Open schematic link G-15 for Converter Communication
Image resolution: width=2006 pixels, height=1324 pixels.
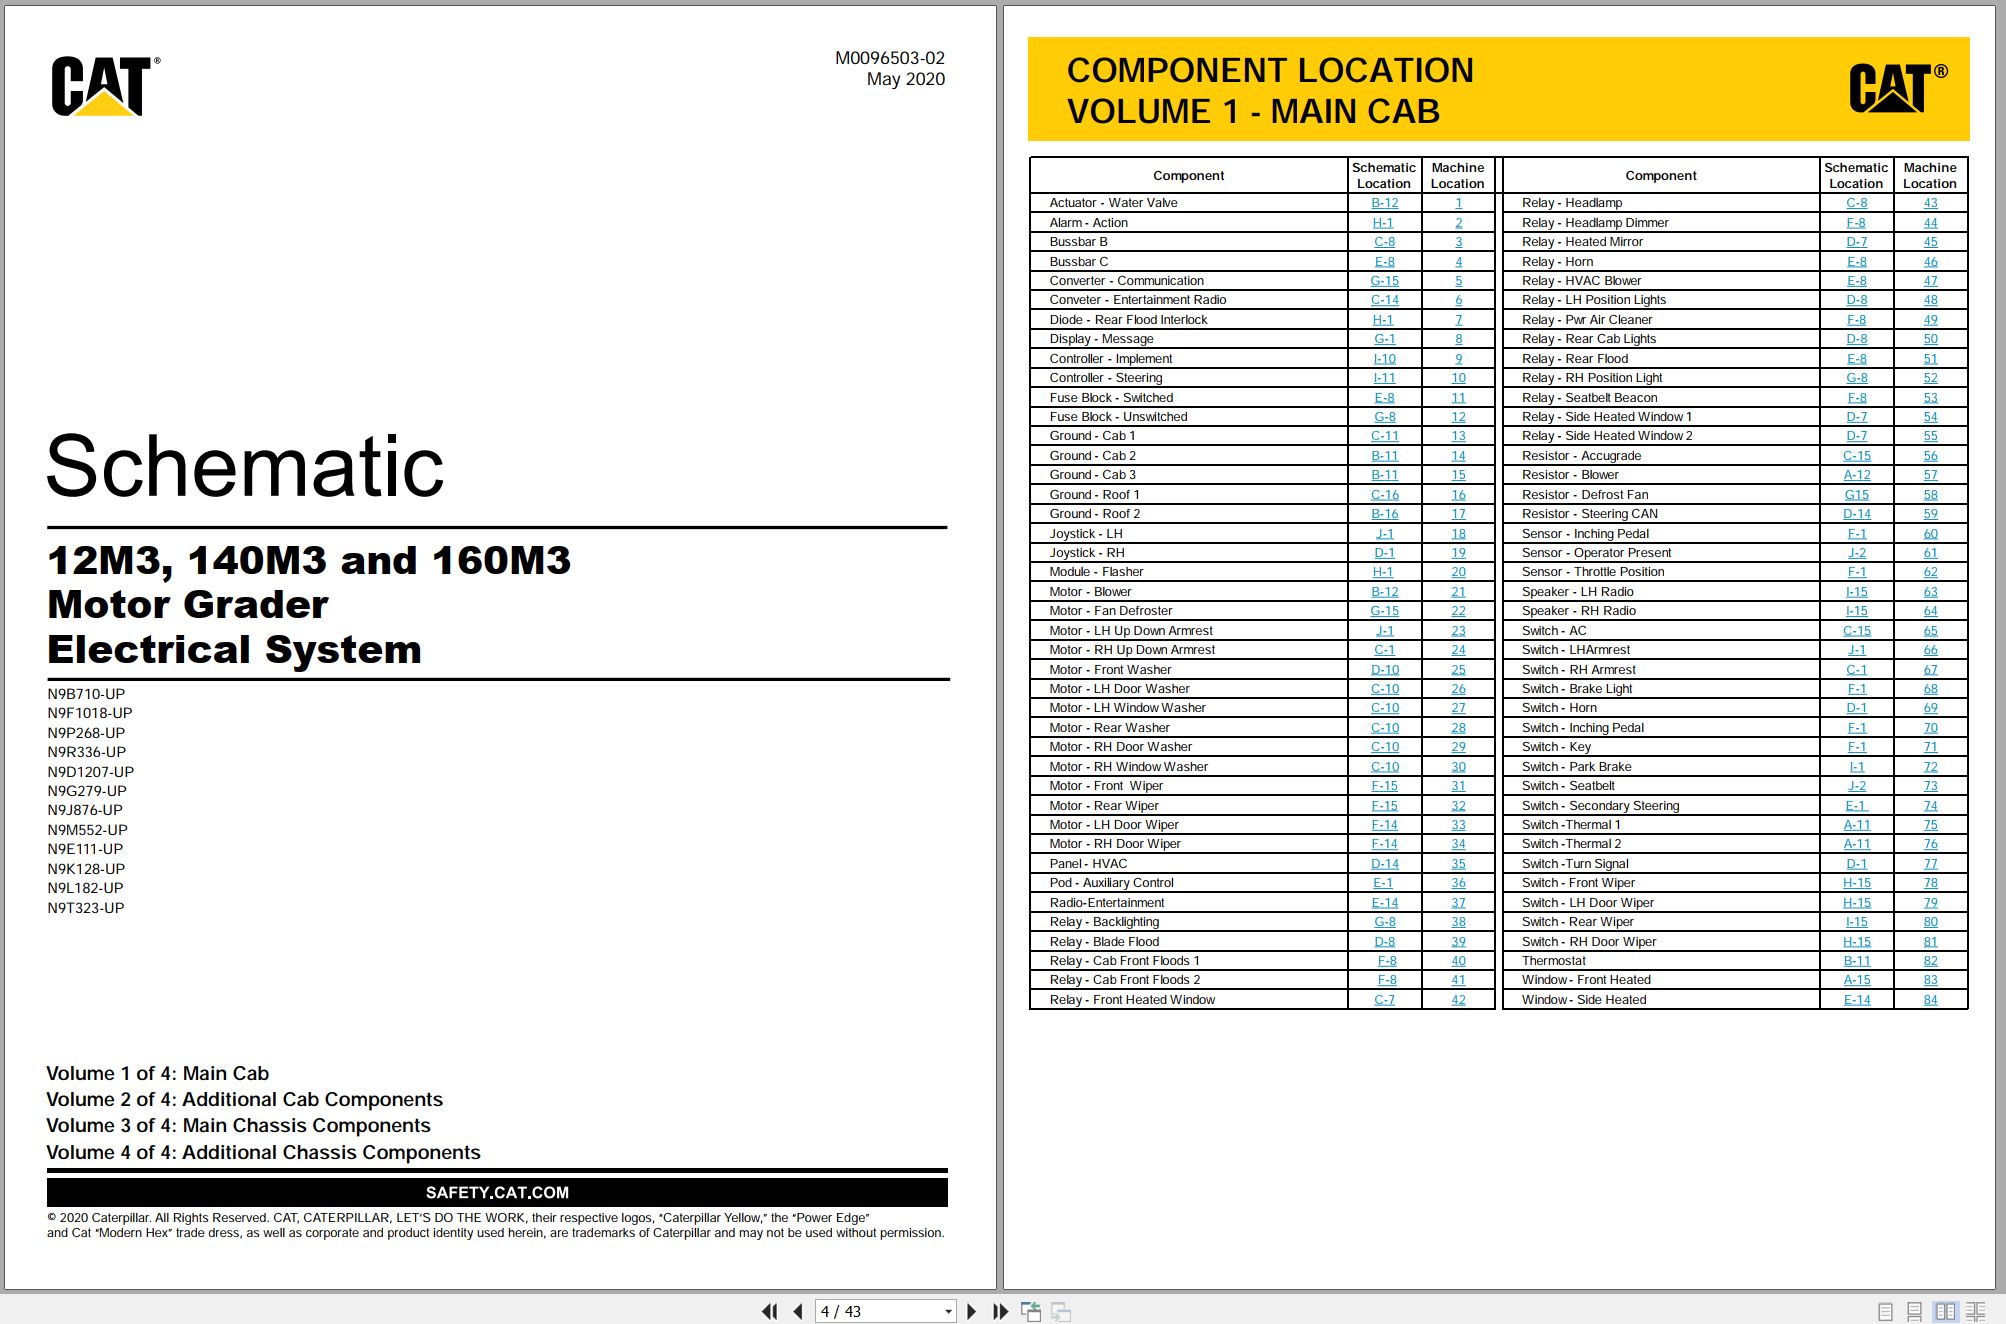[1384, 281]
